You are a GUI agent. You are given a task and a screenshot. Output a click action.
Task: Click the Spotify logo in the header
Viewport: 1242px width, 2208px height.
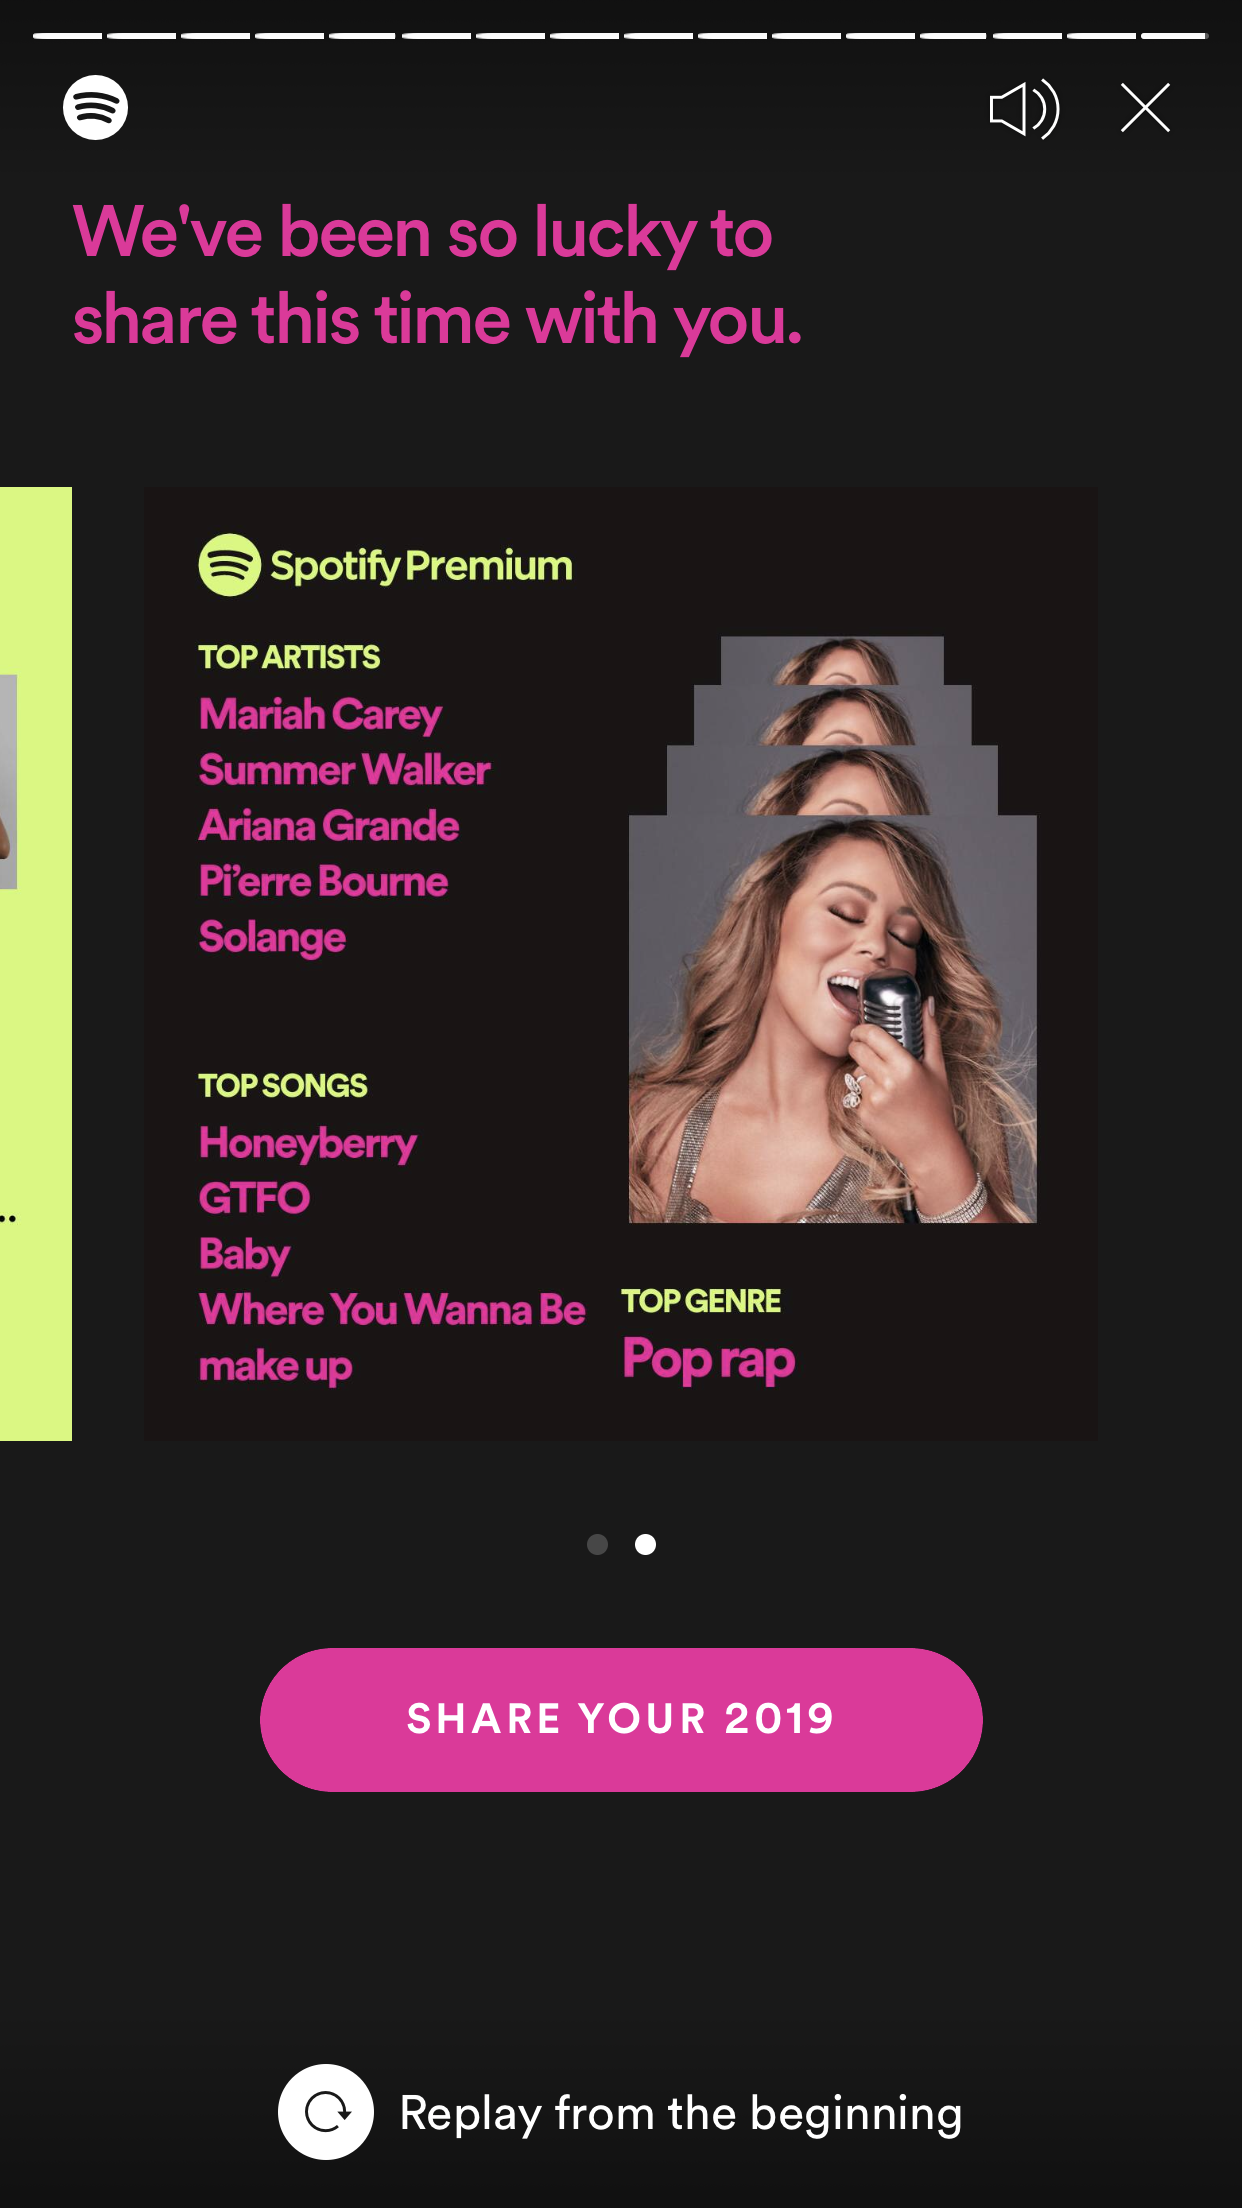click(x=95, y=107)
